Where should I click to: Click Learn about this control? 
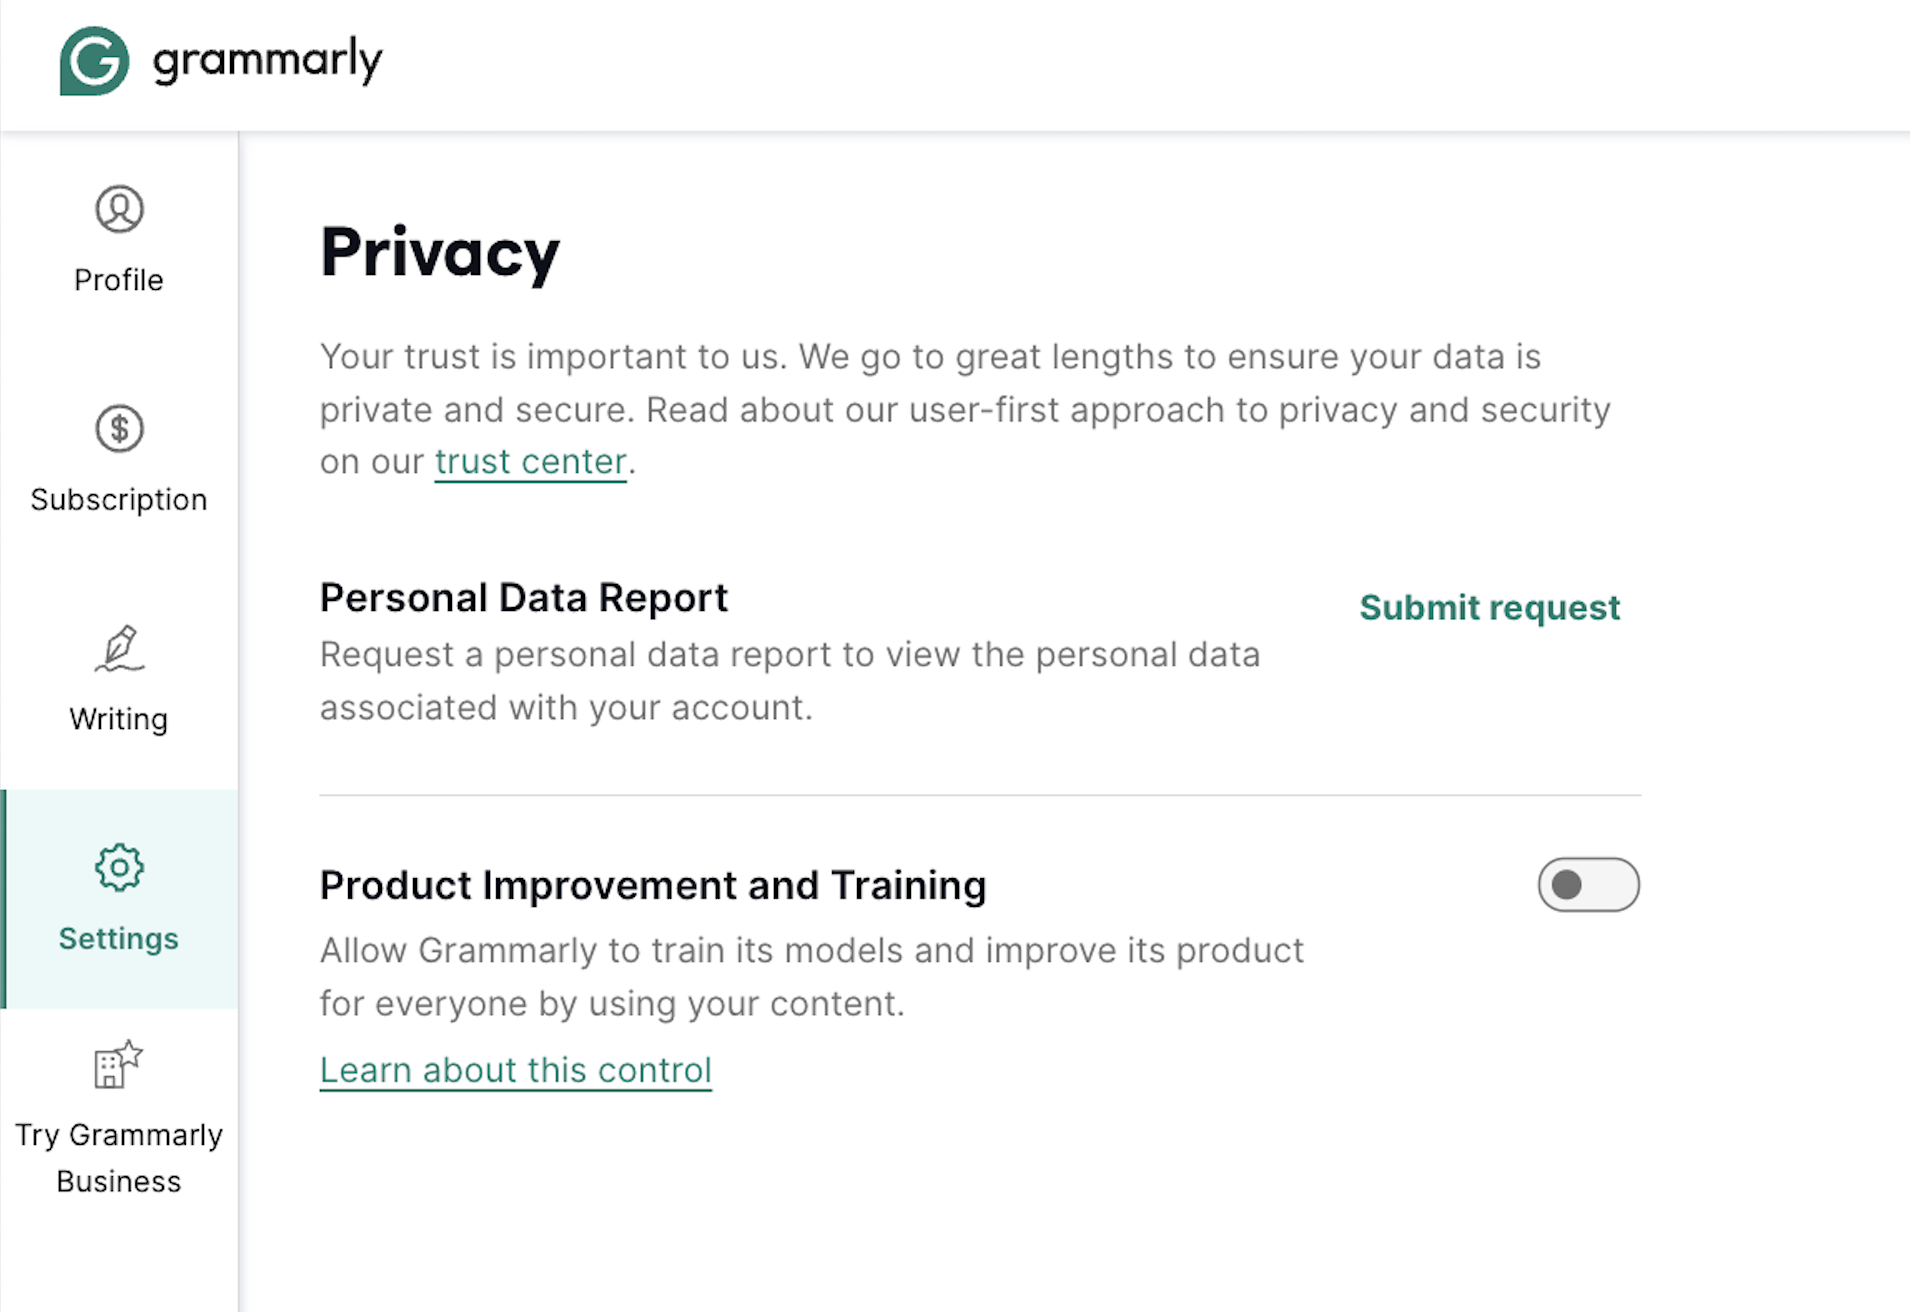click(x=515, y=1069)
